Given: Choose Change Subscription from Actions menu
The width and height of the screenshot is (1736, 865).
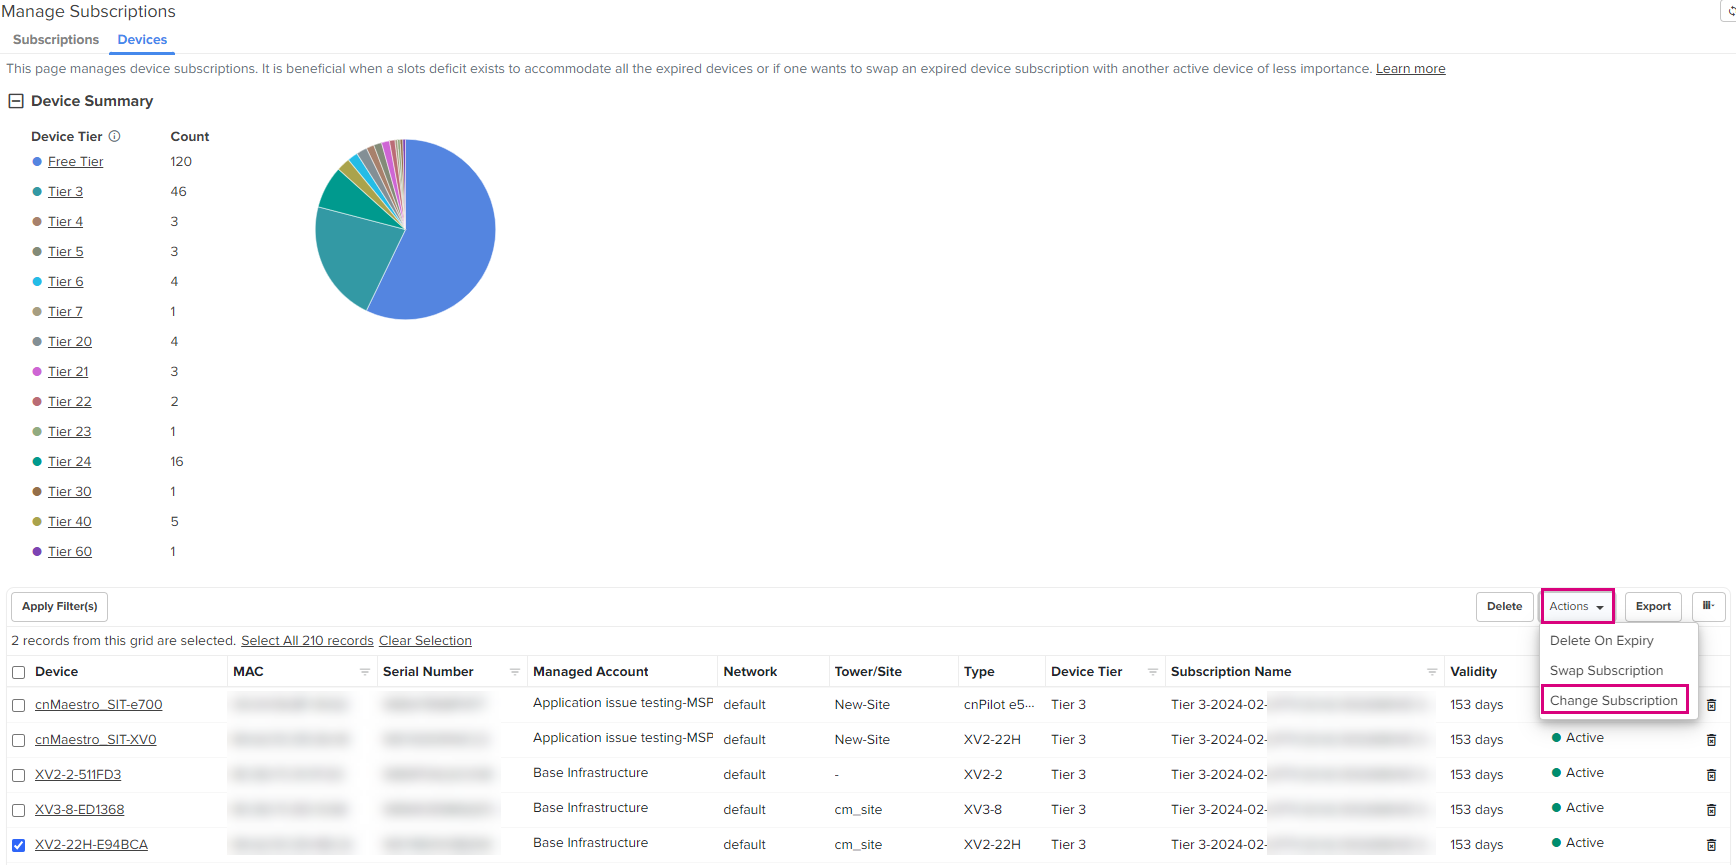Looking at the screenshot, I should click(x=1613, y=700).
